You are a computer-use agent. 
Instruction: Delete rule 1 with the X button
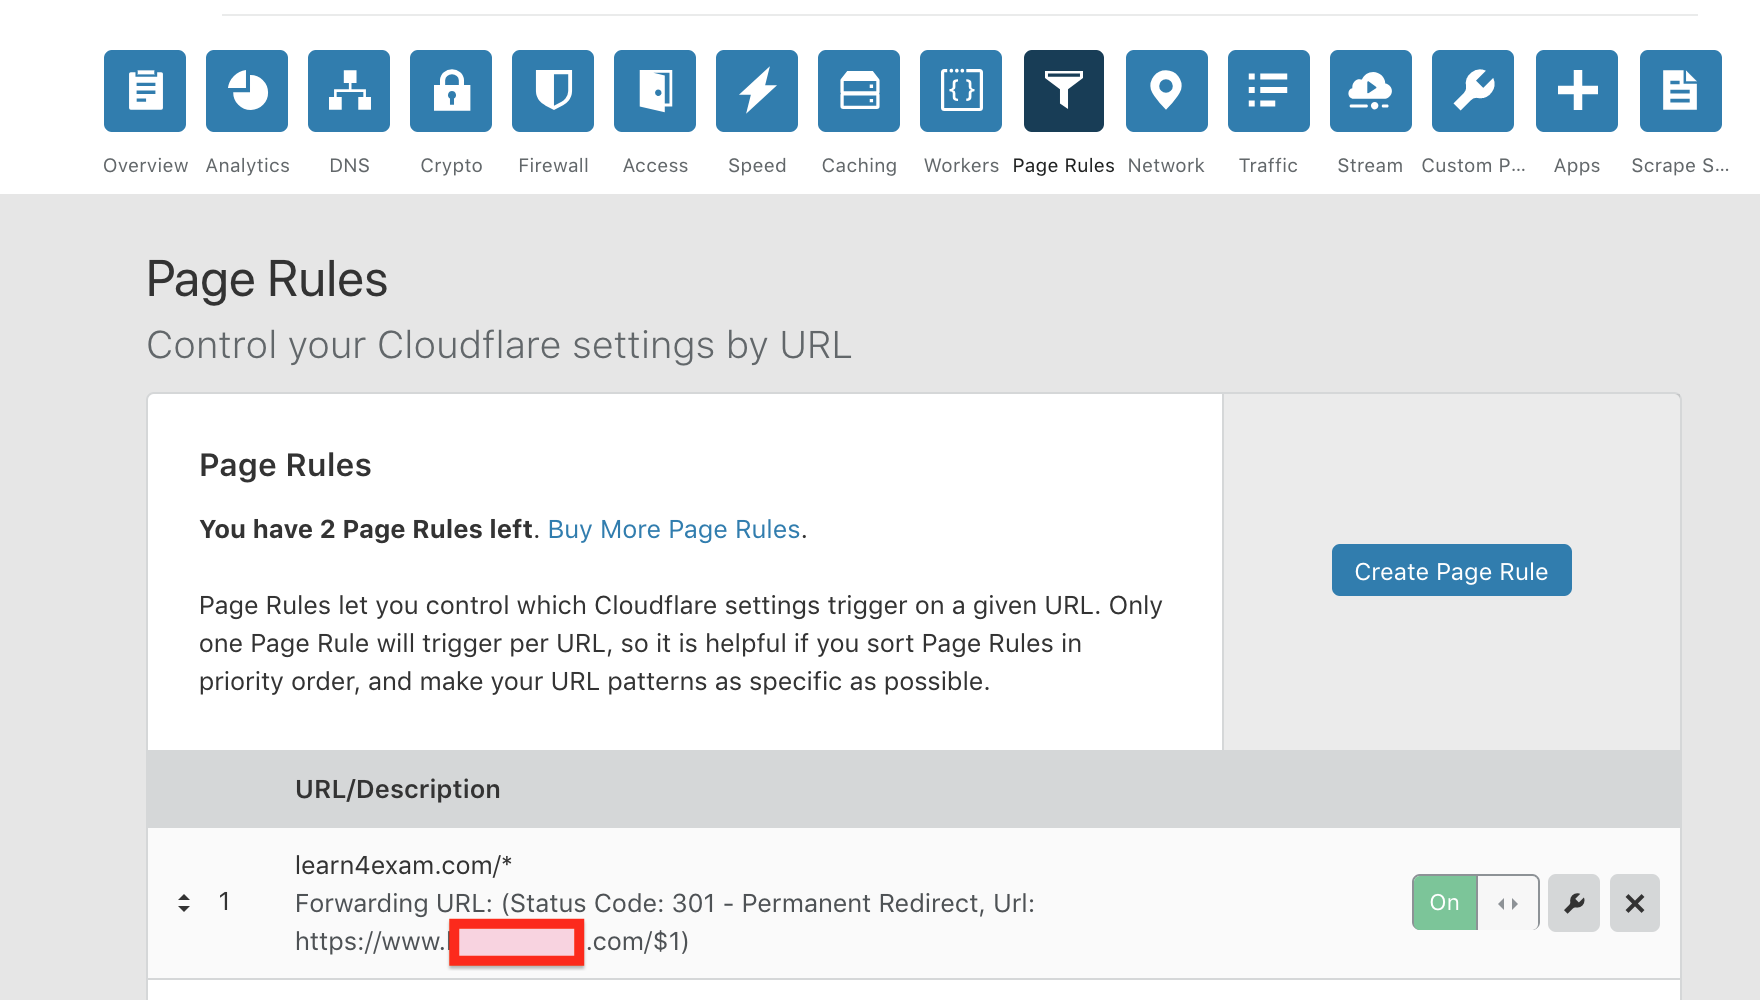(1635, 903)
